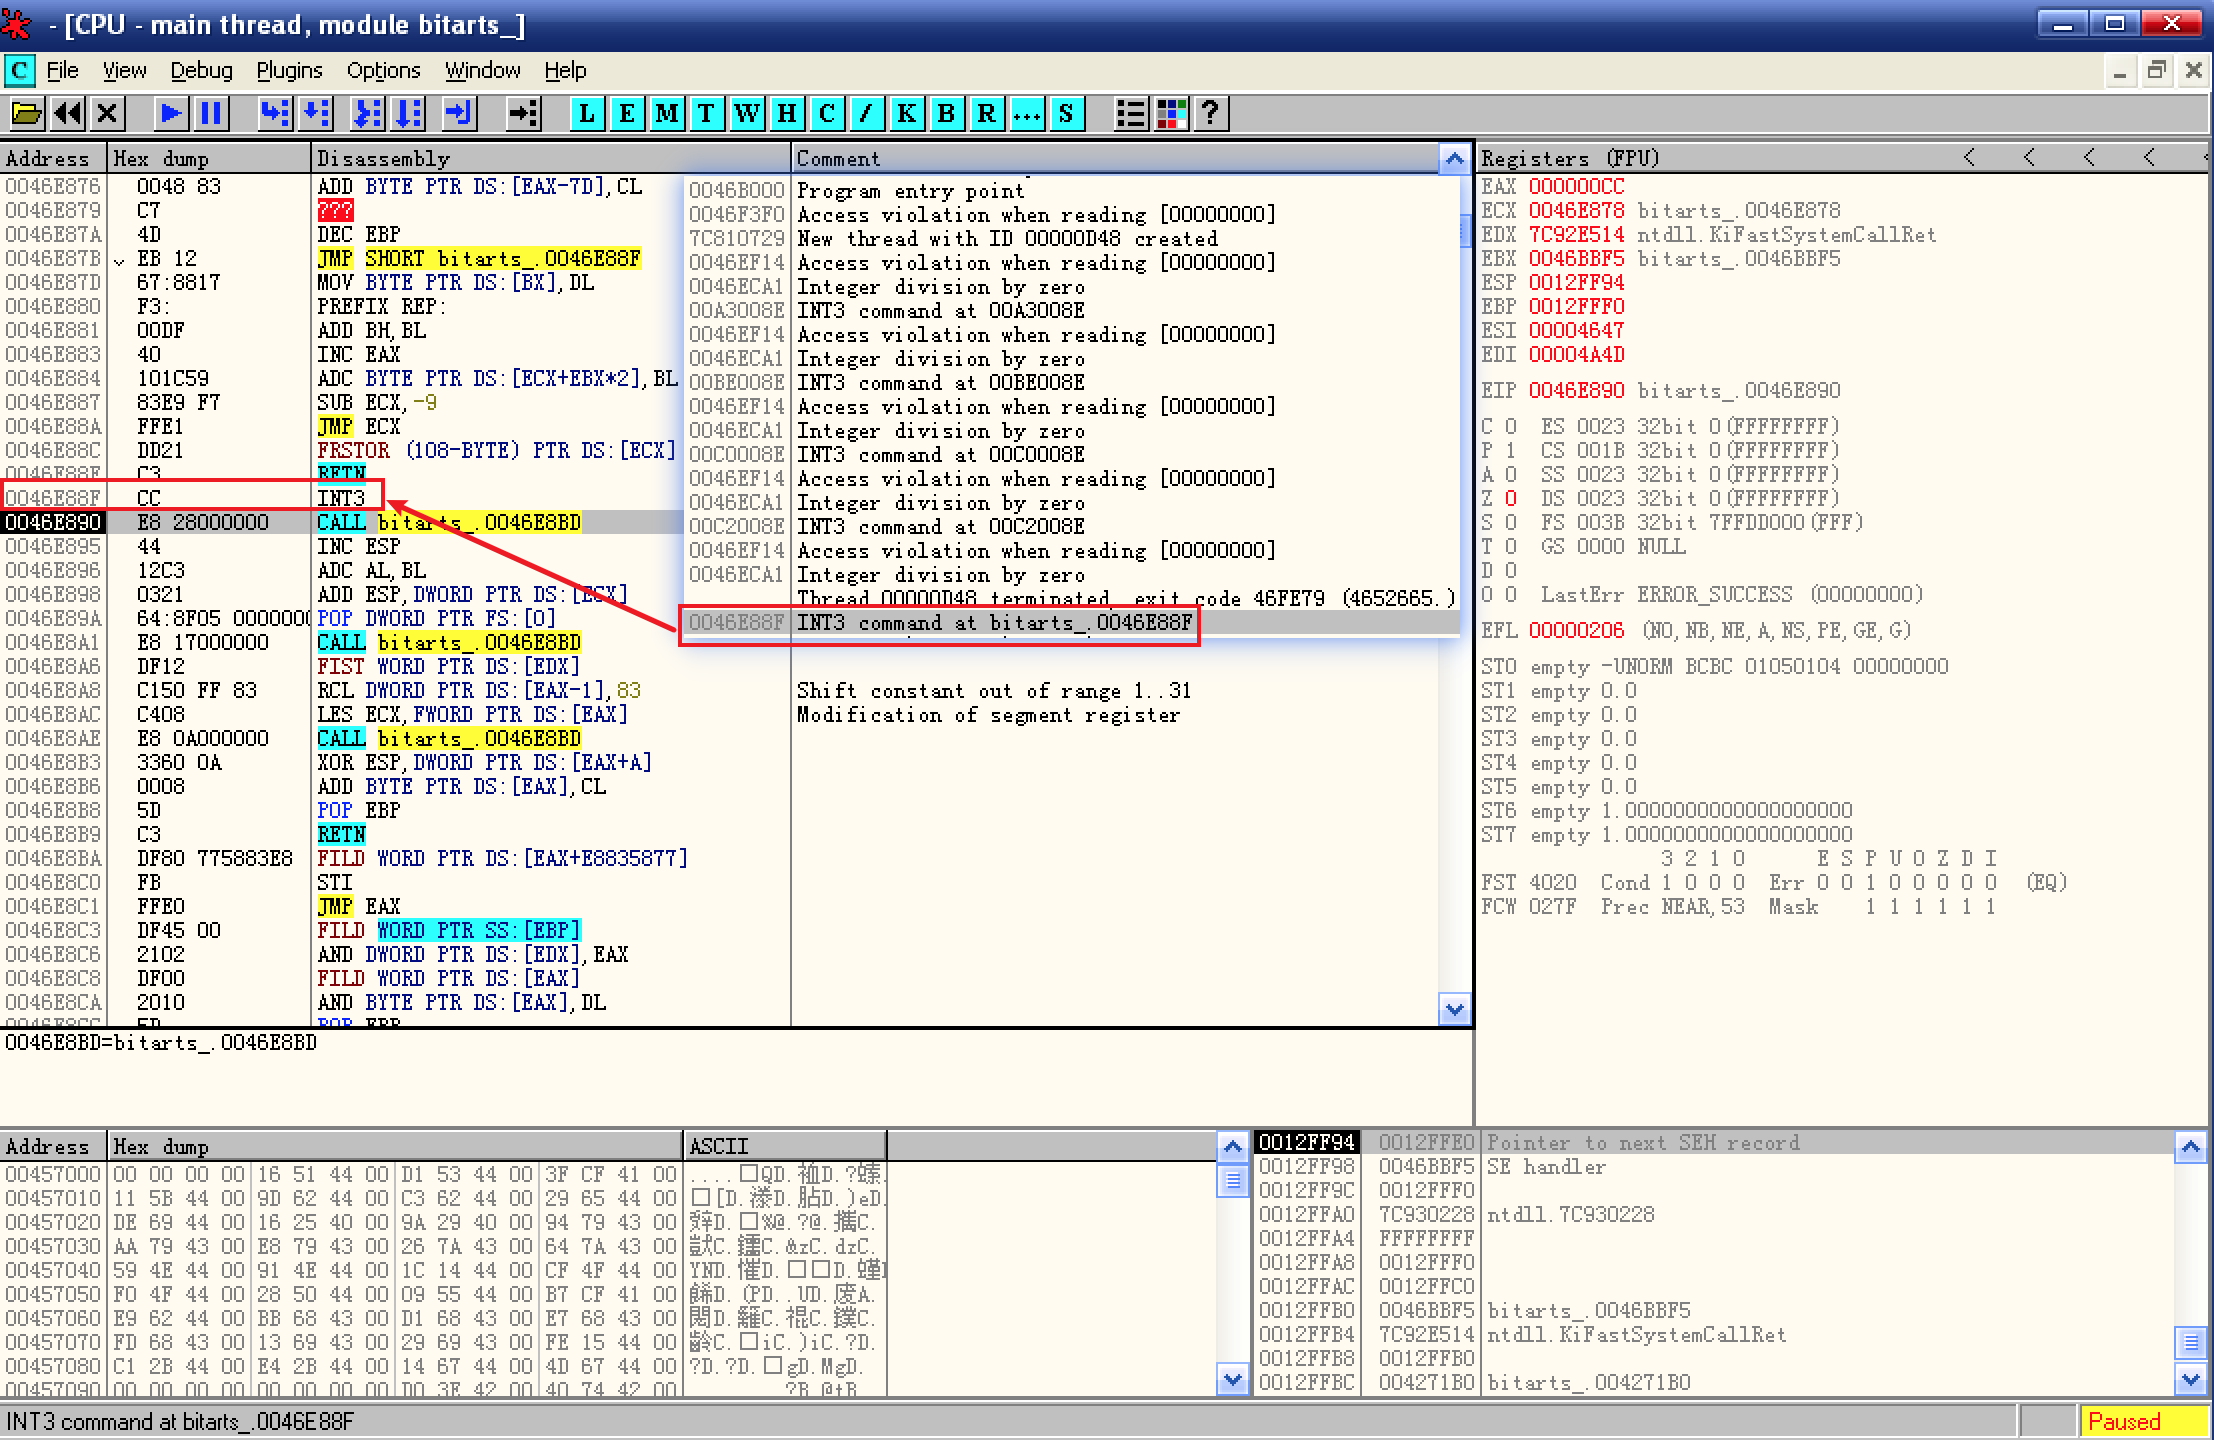Open the Memory map with M button
Image resolution: width=2214 pixels, height=1440 pixels.
click(667, 113)
